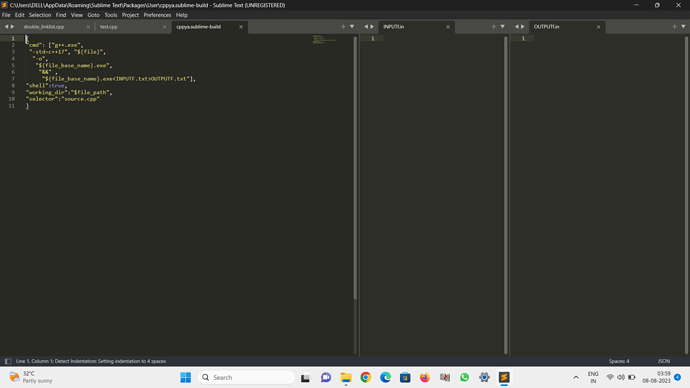
Task: Click next tab arrow in first pane
Action: pyautogui.click(x=12, y=27)
